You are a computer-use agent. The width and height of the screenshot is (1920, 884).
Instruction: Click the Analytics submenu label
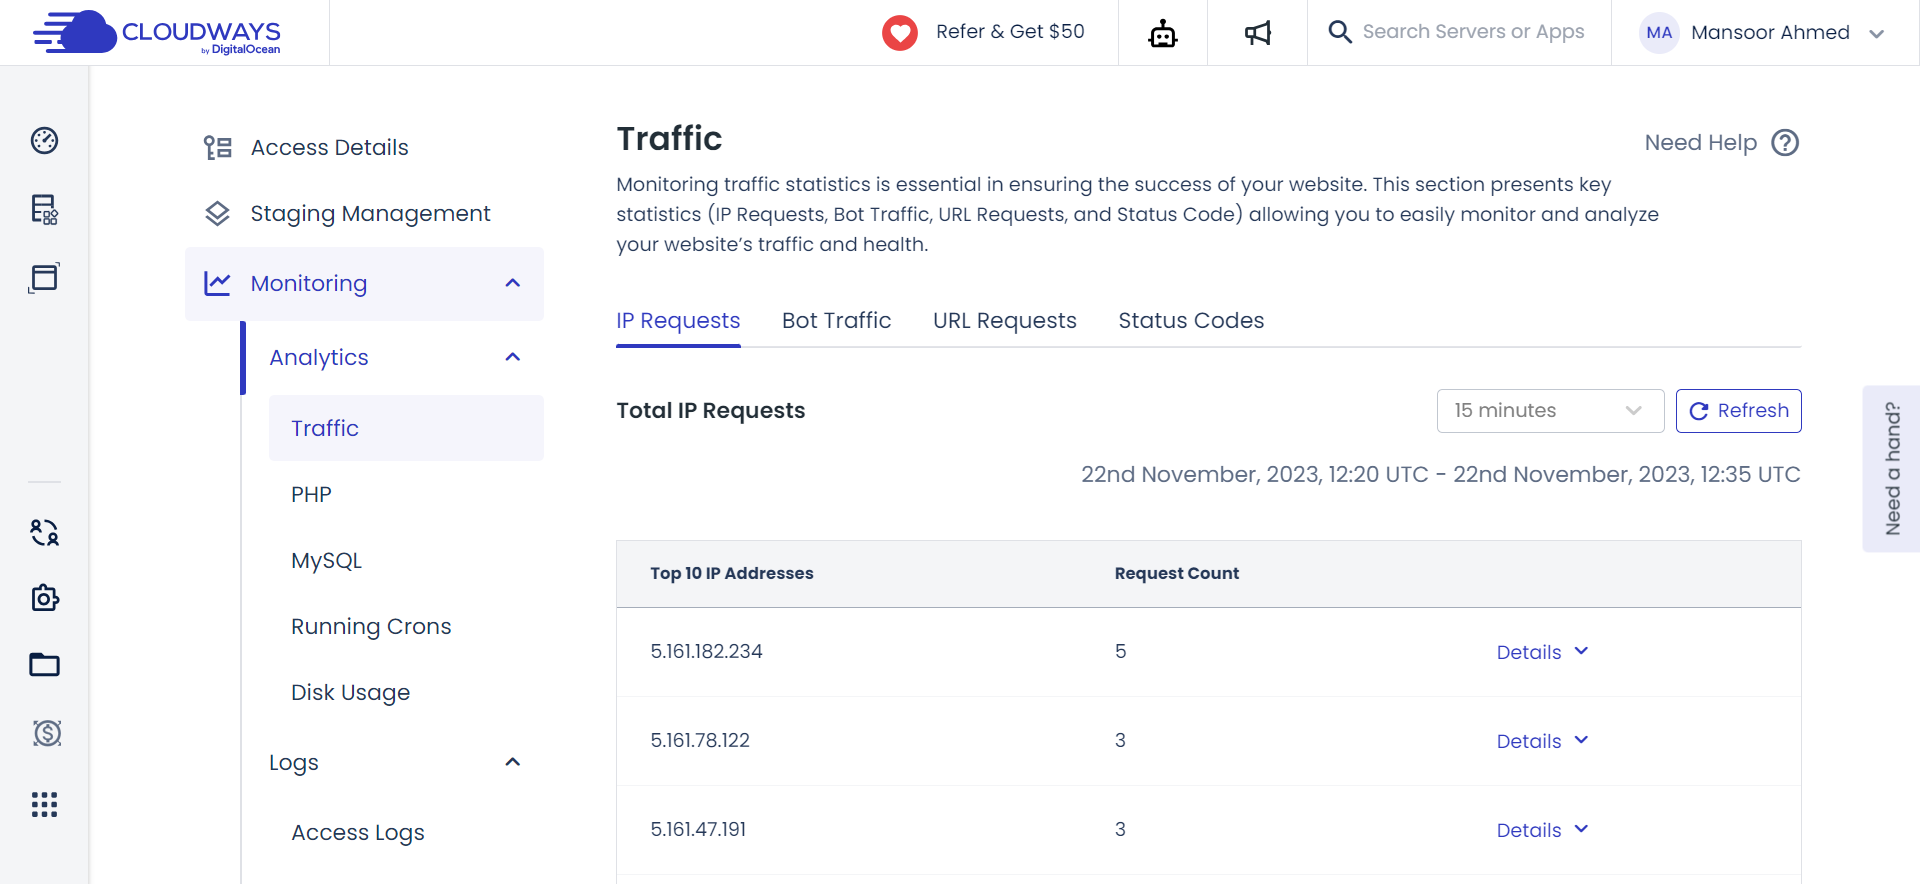(x=319, y=358)
